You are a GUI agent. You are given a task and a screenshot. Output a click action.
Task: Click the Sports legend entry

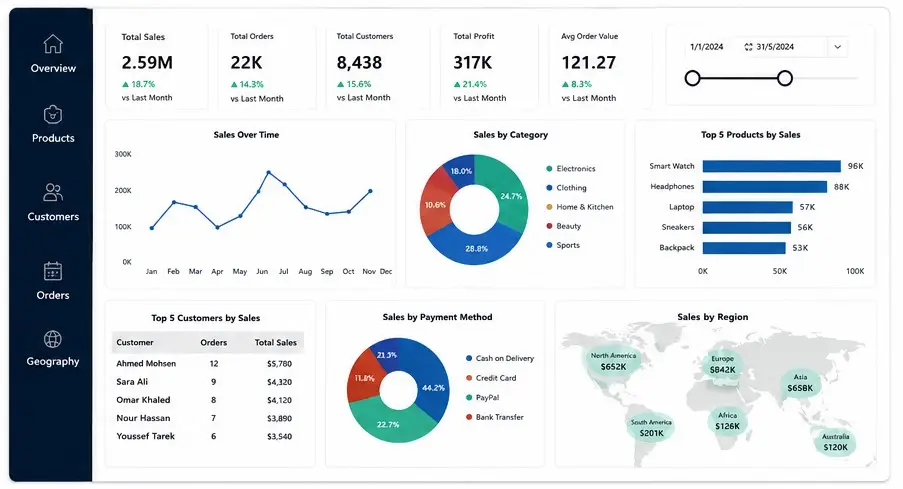pyautogui.click(x=563, y=245)
